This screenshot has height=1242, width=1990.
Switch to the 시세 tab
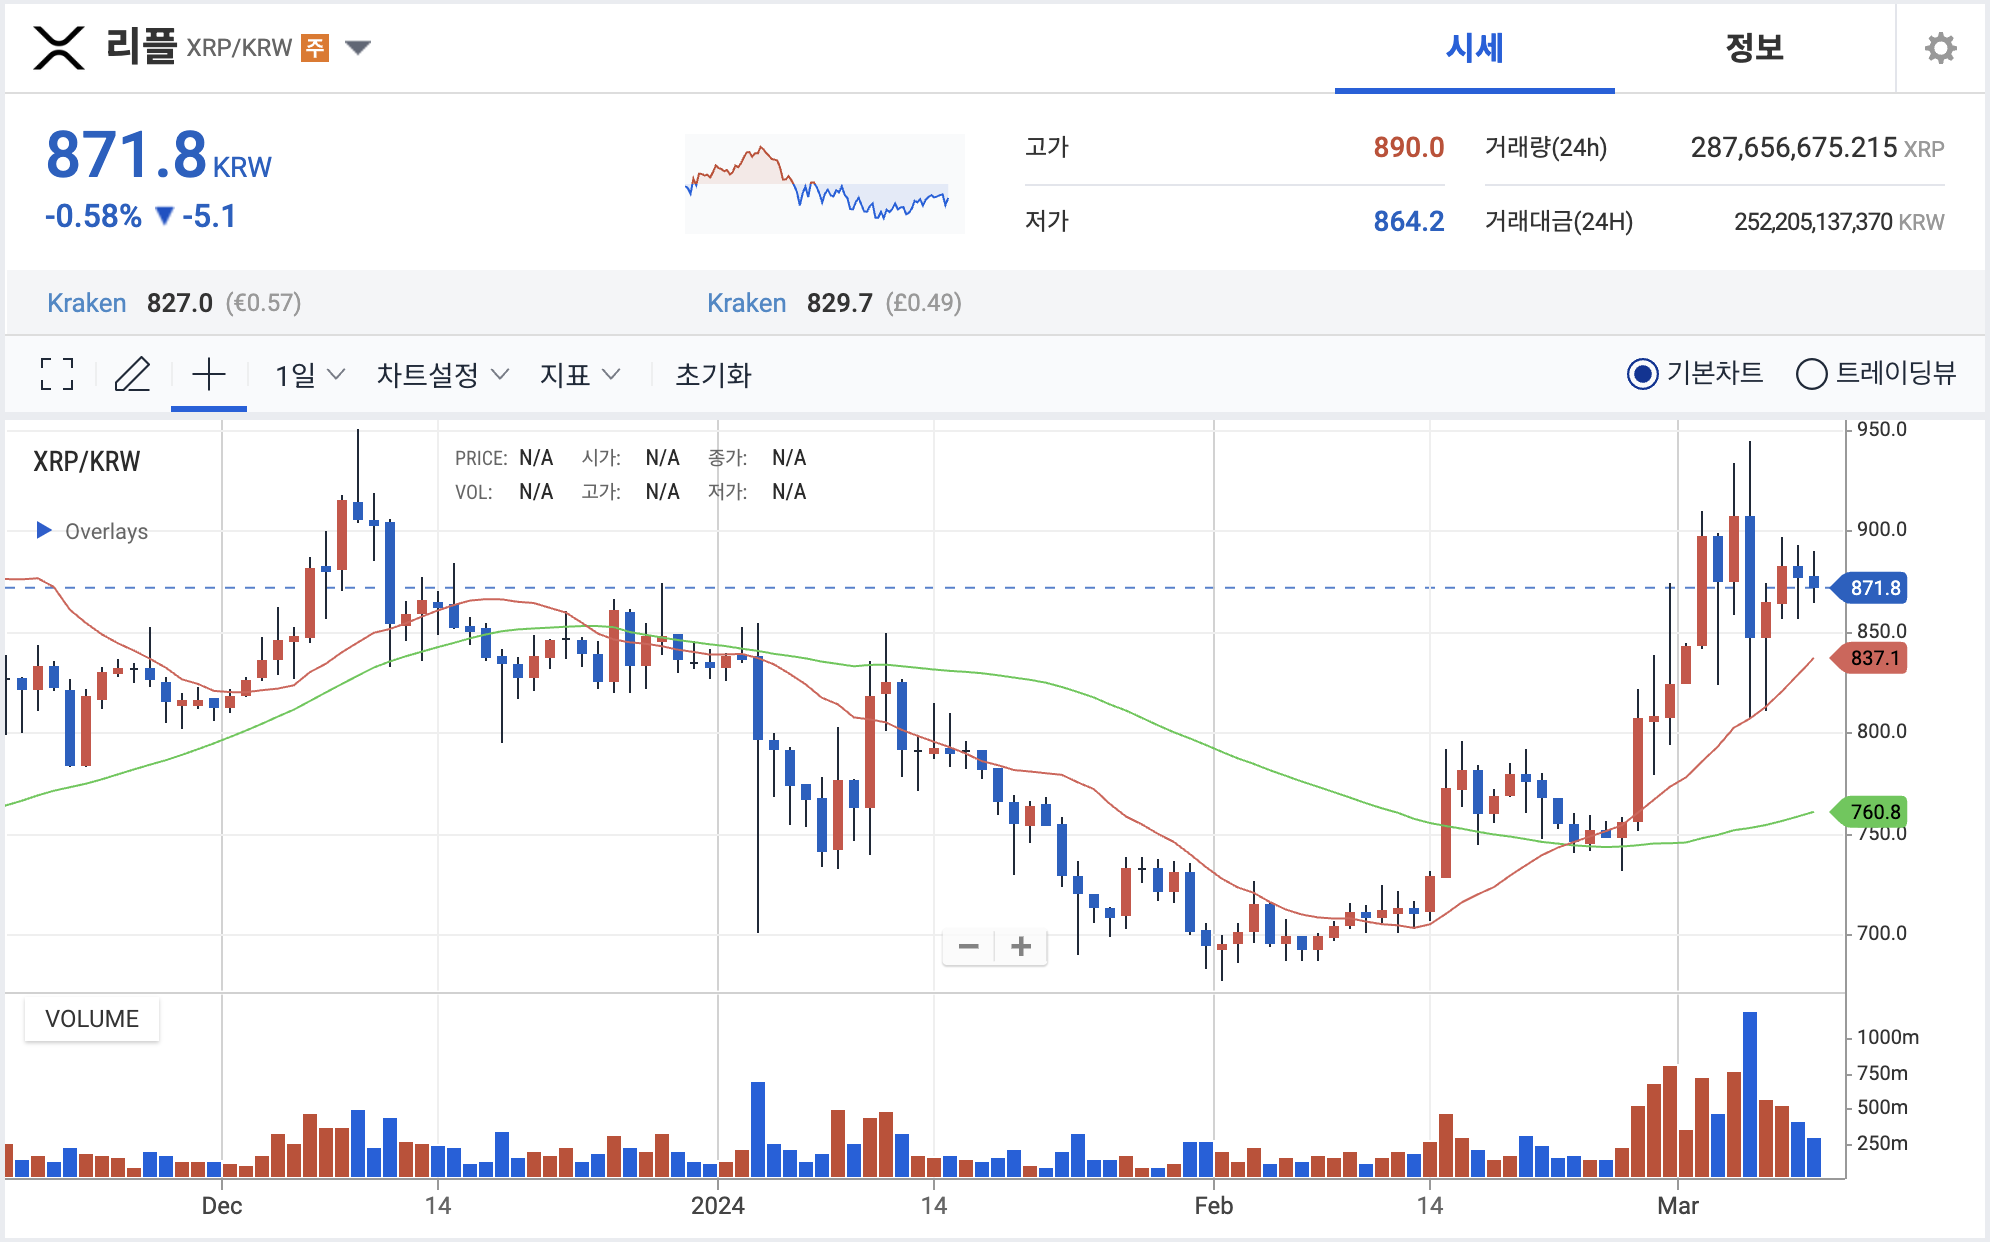point(1474,48)
